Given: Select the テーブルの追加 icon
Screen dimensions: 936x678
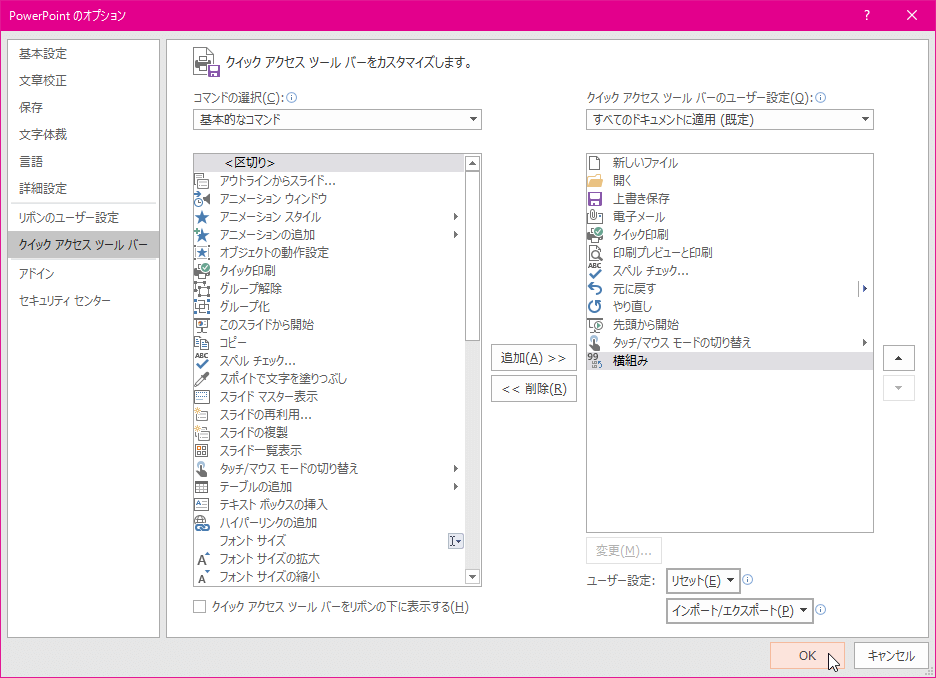Looking at the screenshot, I should [x=202, y=486].
